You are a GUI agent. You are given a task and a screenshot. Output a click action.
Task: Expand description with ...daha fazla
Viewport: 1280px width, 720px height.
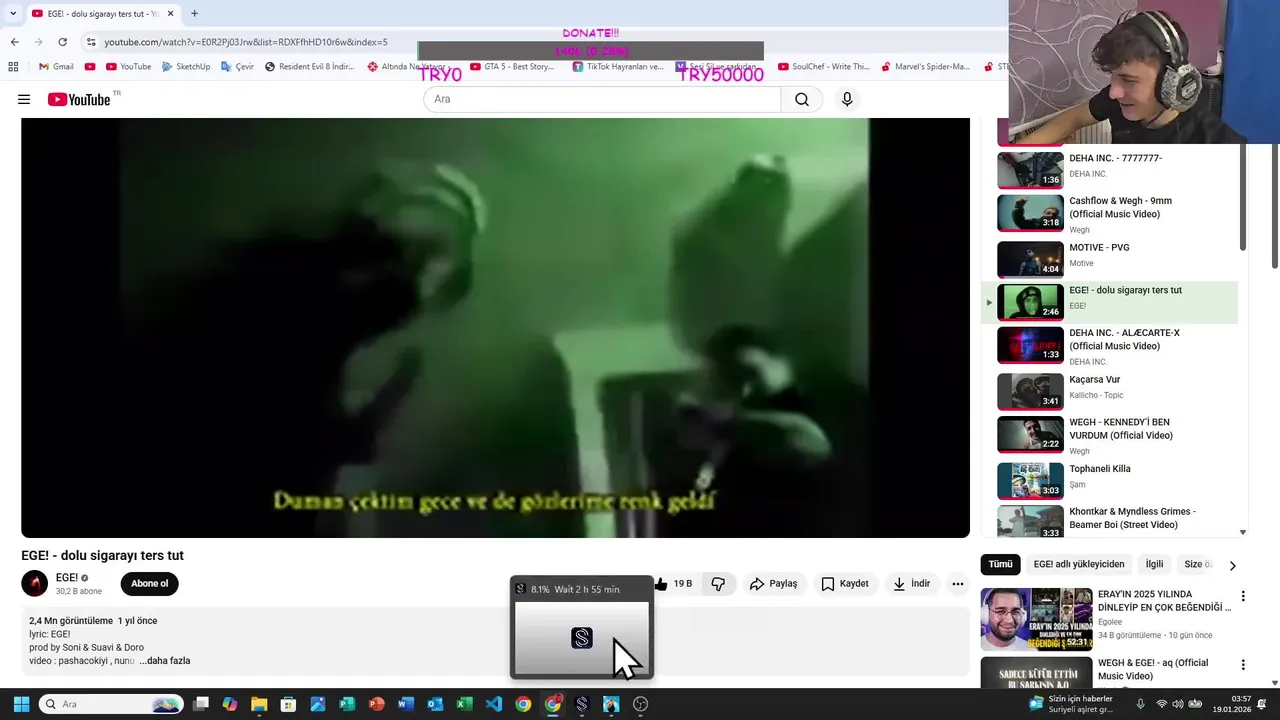[165, 661]
